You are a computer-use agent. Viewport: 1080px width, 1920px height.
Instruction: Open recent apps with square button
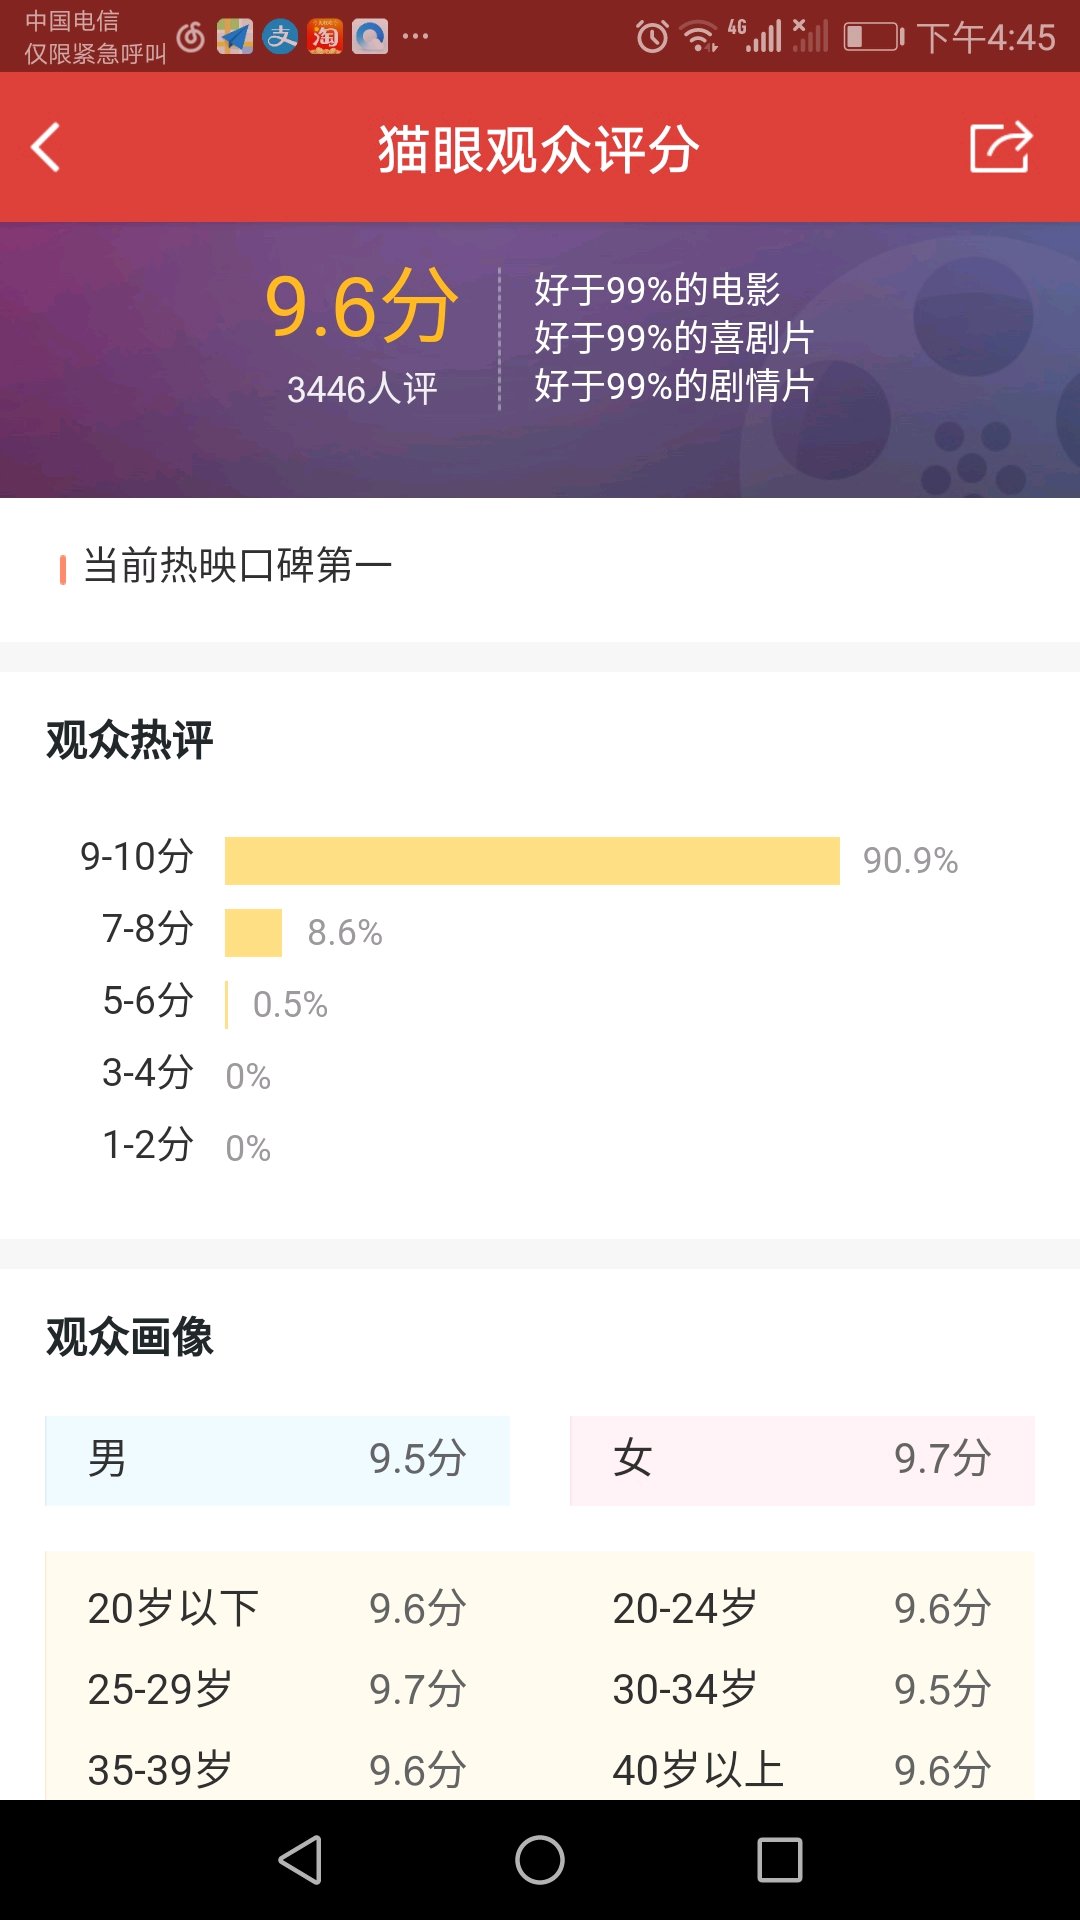[x=780, y=1860]
